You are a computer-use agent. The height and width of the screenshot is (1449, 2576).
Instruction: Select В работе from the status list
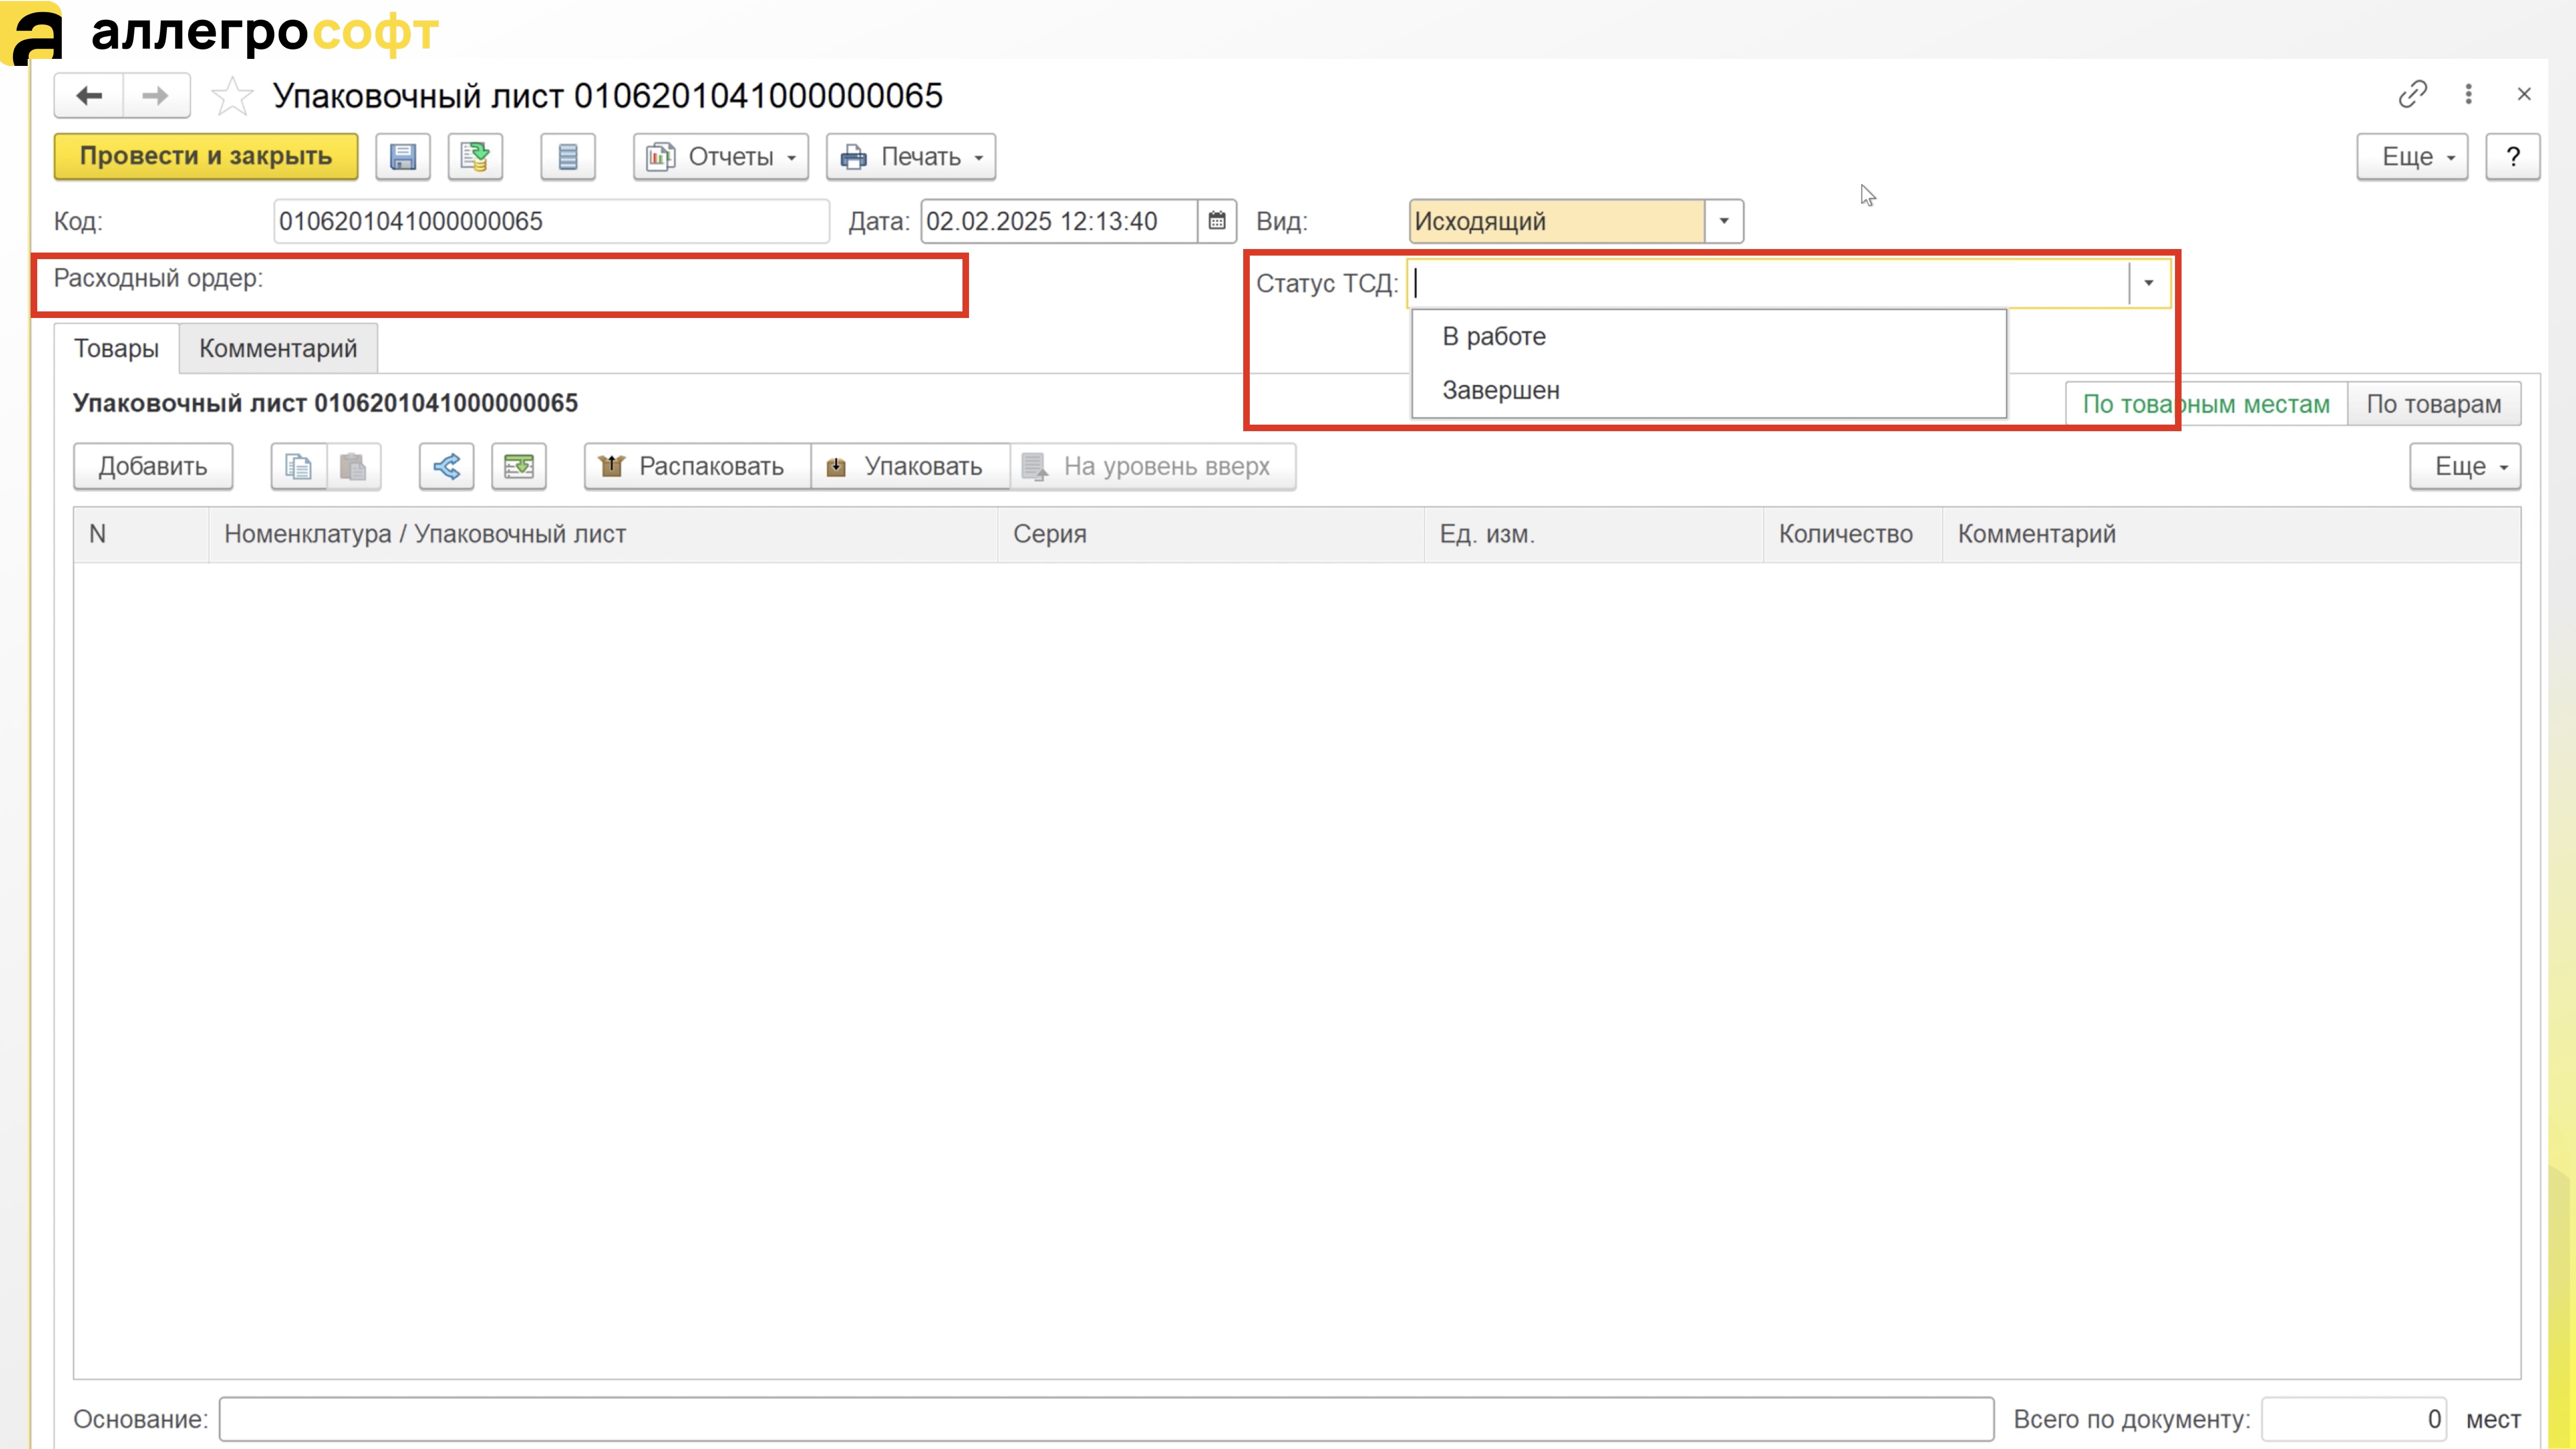tap(1709, 337)
